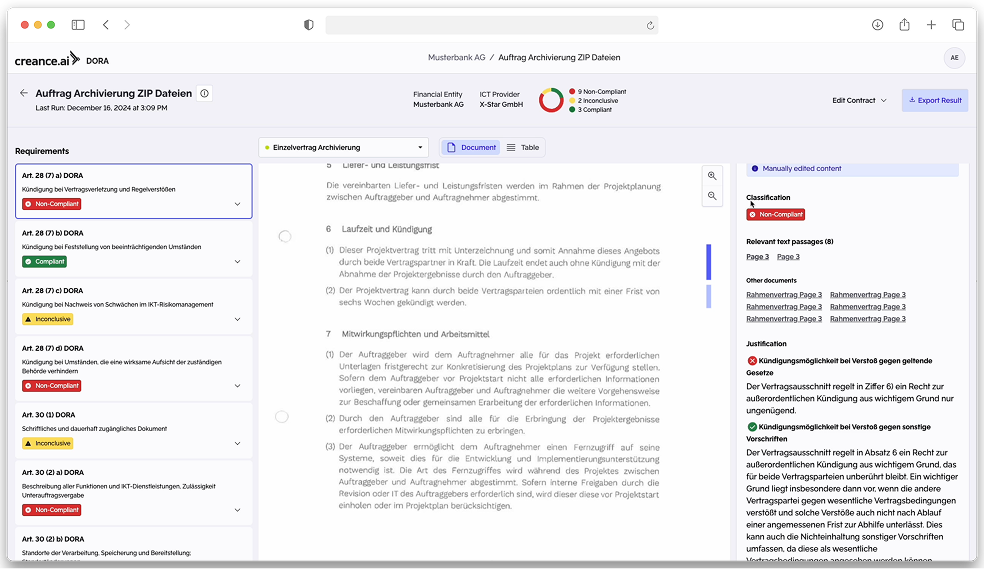Open info icon next to contract title

point(204,93)
